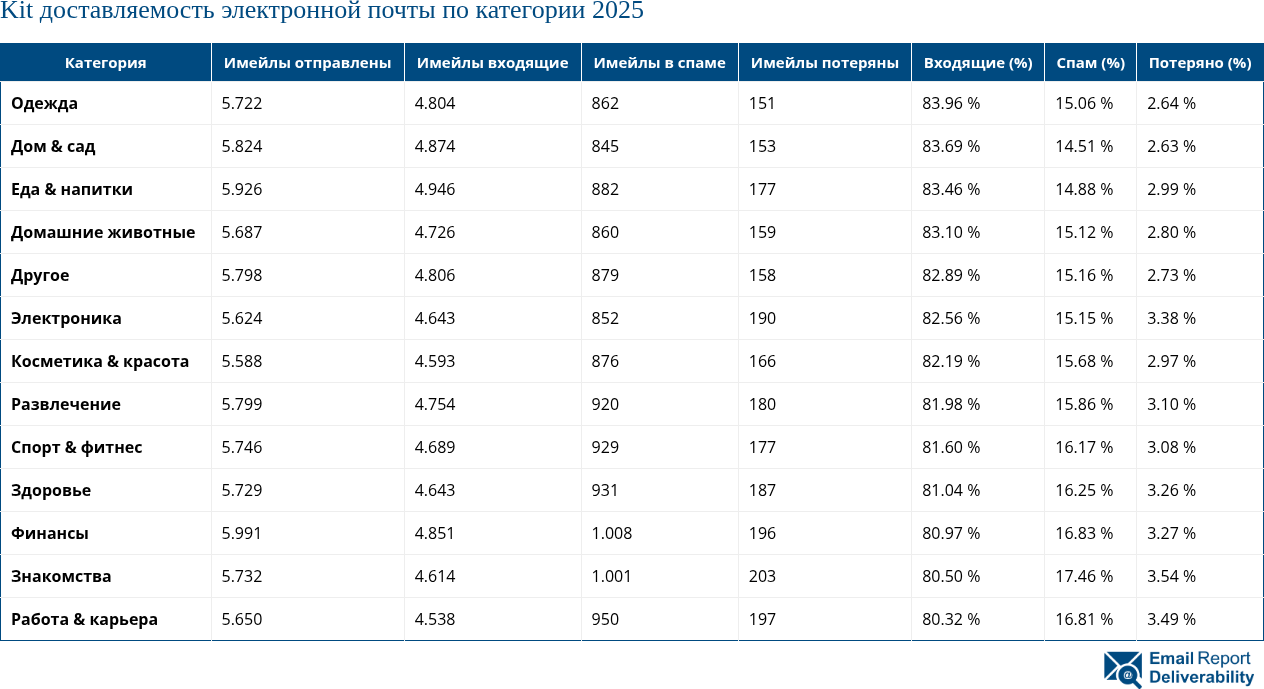Click inbox percent '82.19 %' in Косметика & красота row
Viewport: 1264px width, 689px height.
tap(951, 361)
